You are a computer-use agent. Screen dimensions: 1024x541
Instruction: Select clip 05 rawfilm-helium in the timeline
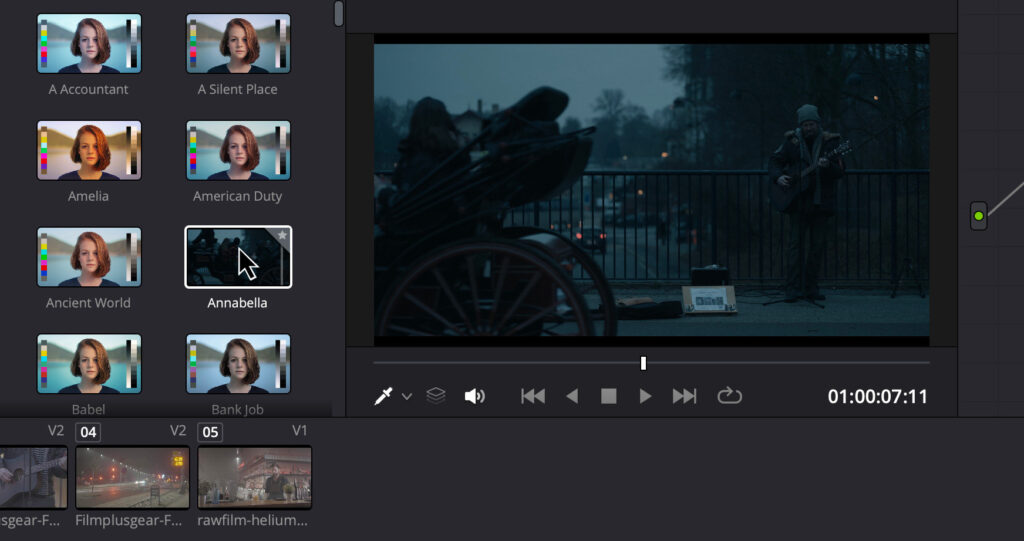(255, 477)
